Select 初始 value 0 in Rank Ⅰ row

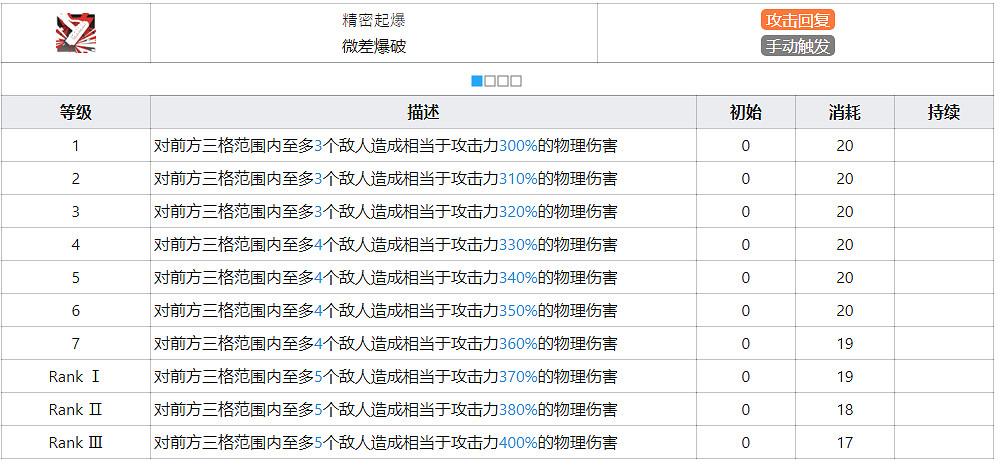coord(746,376)
